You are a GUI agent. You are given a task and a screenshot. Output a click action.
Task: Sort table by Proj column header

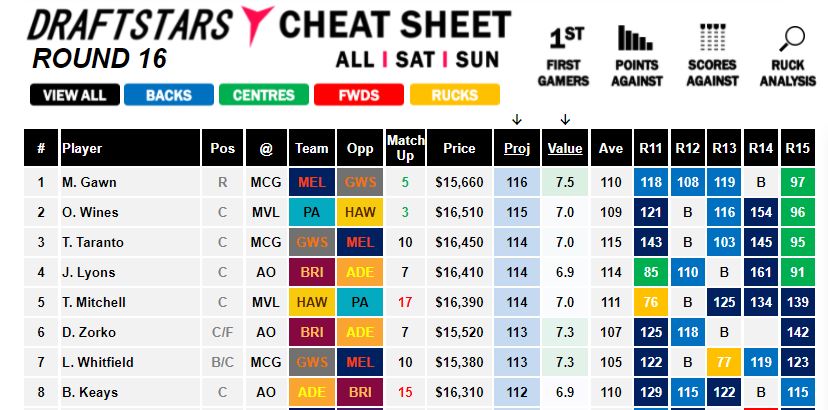[517, 148]
